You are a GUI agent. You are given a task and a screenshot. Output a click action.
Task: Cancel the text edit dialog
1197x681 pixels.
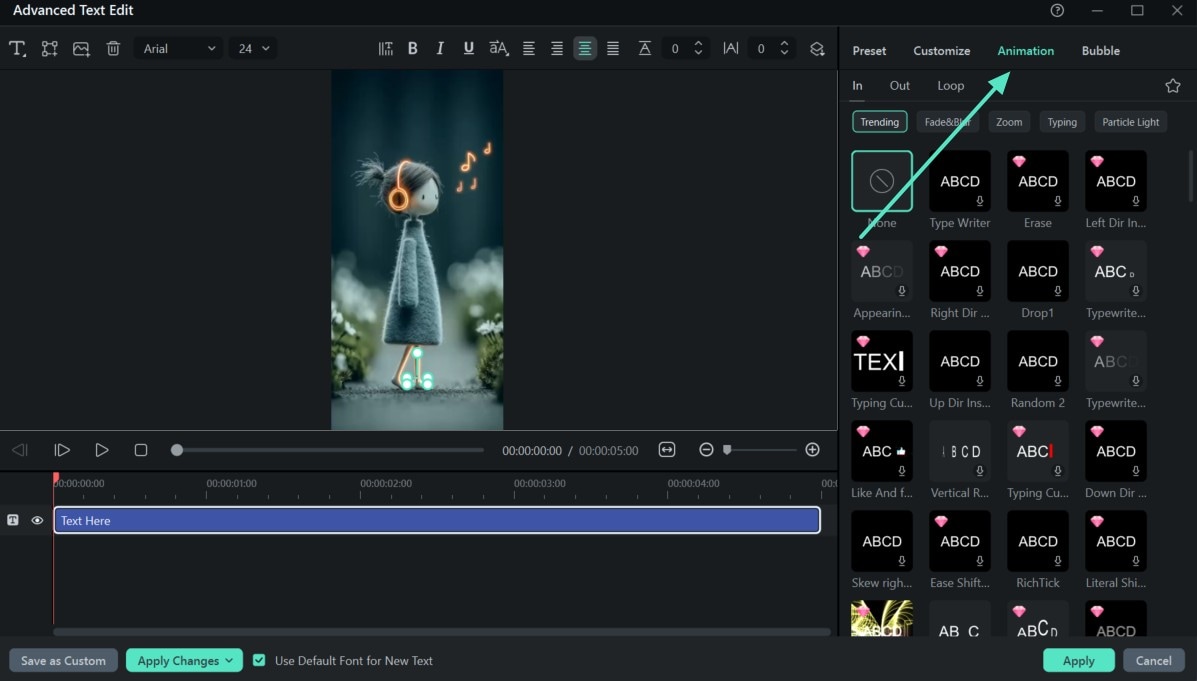coord(1153,660)
